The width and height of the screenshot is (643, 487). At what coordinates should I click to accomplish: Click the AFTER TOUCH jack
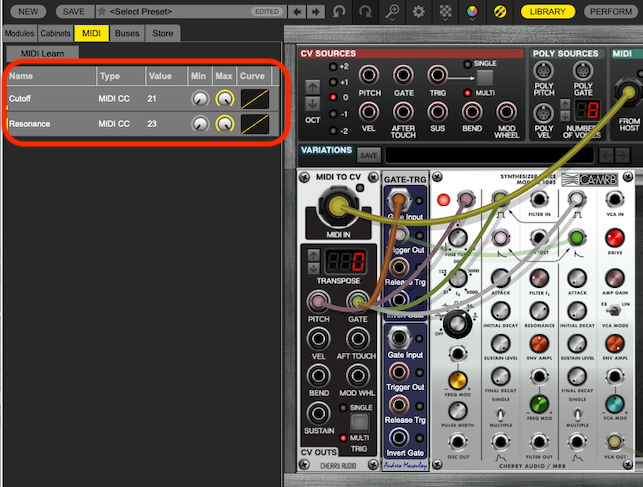[403, 112]
